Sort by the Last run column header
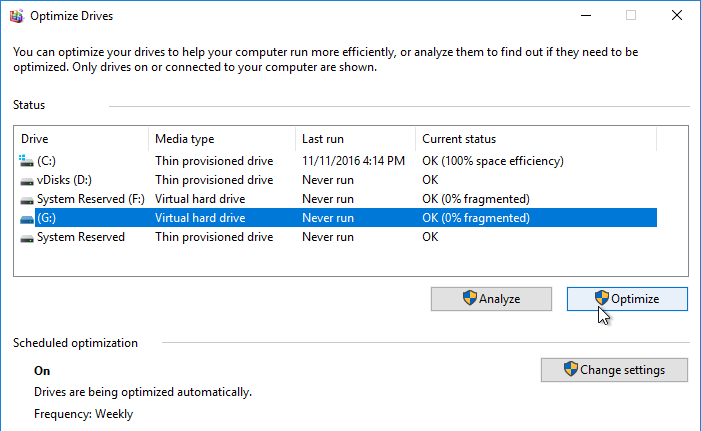Image resolution: width=701 pixels, height=431 pixels. [355, 139]
